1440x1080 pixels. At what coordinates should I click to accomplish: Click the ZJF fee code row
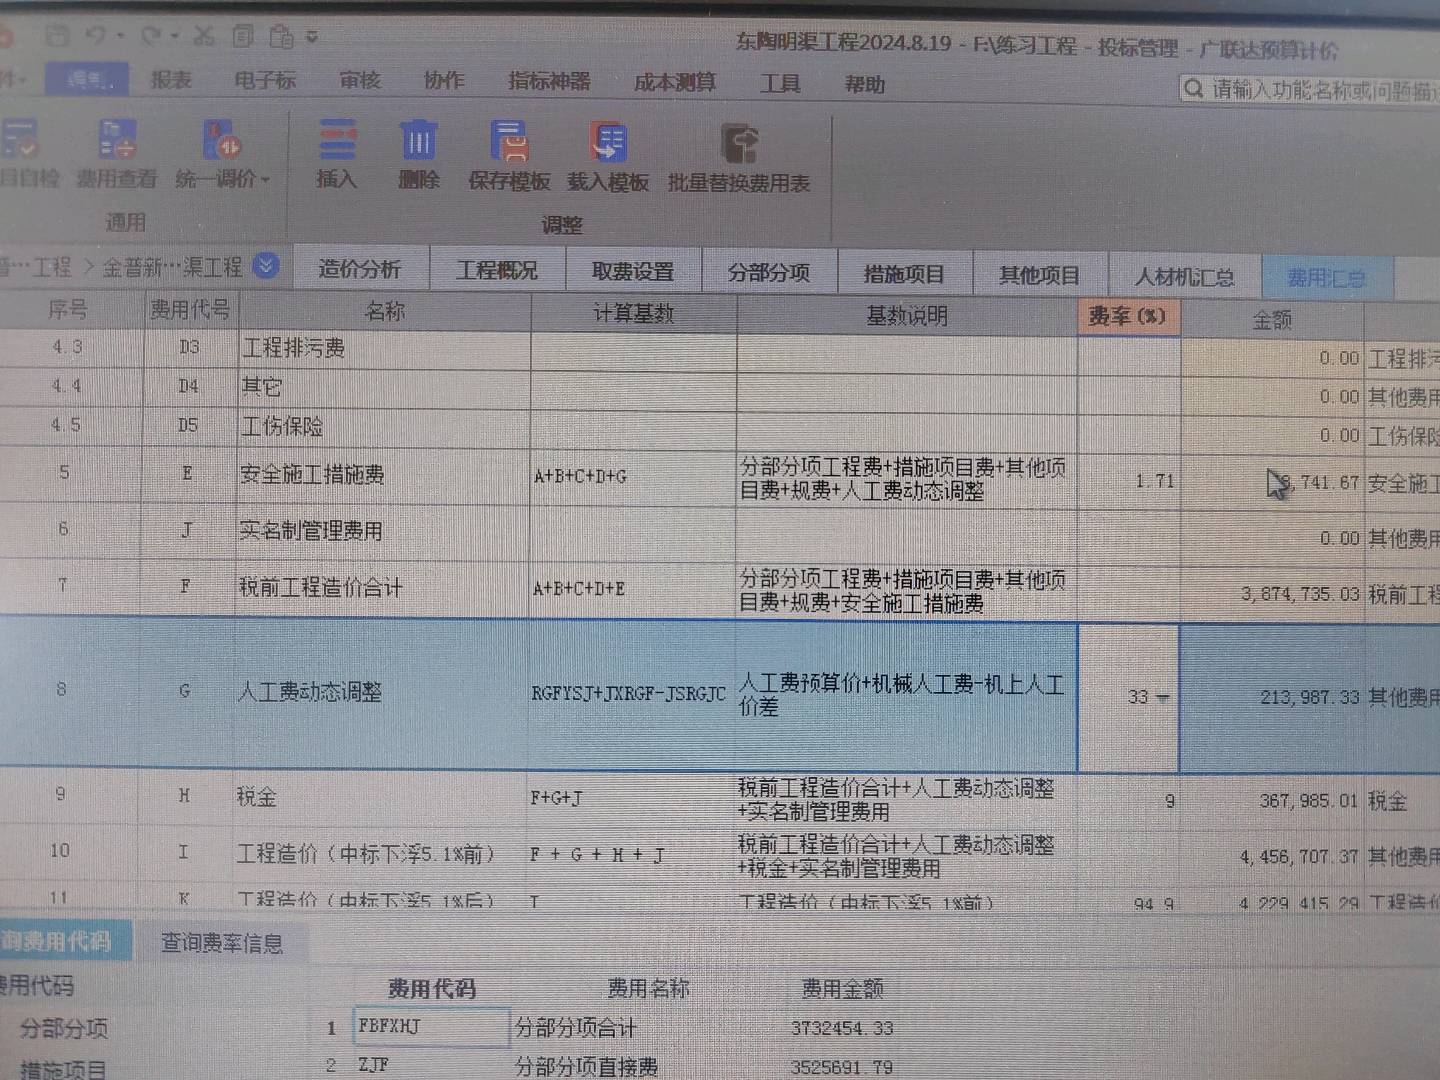click(431, 1066)
